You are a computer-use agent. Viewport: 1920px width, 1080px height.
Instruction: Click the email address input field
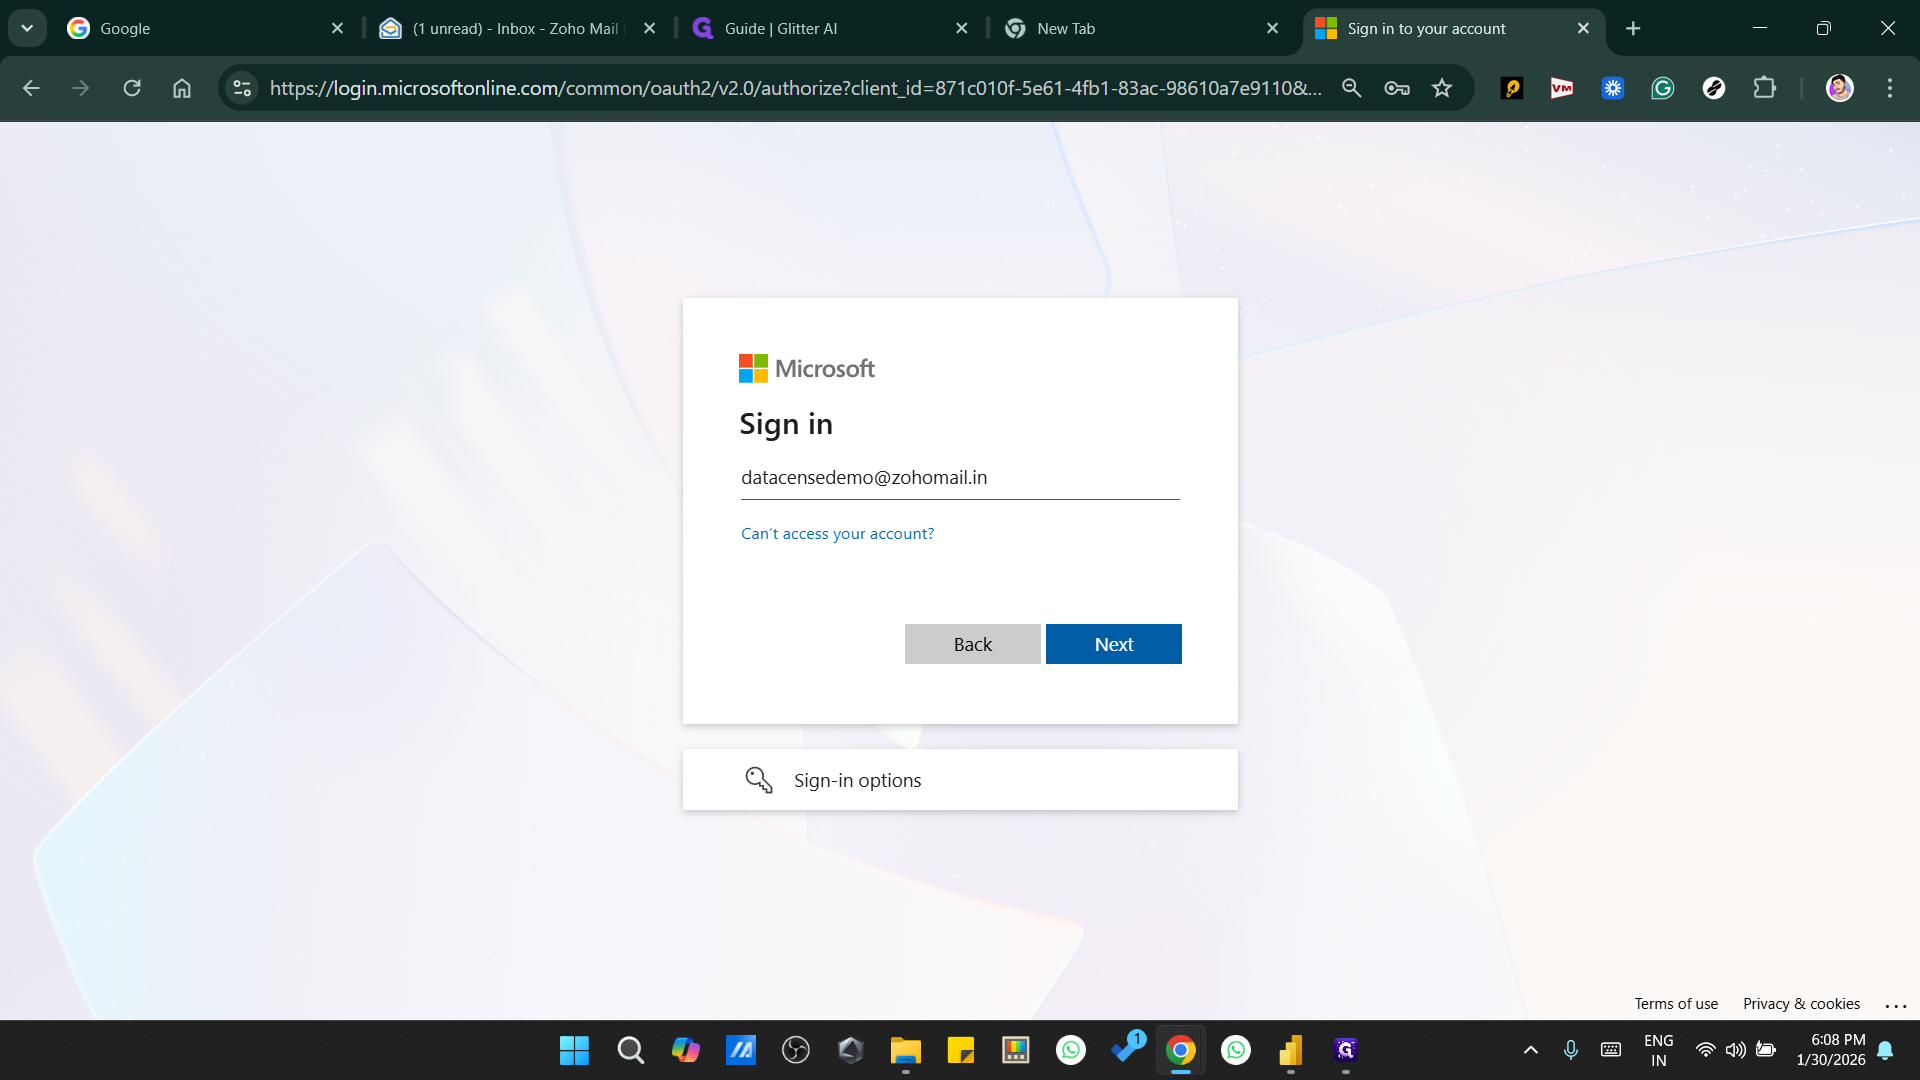(x=960, y=477)
